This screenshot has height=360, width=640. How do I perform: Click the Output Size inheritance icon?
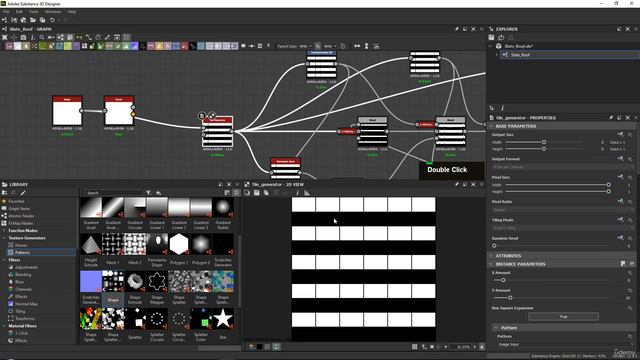(x=620, y=134)
